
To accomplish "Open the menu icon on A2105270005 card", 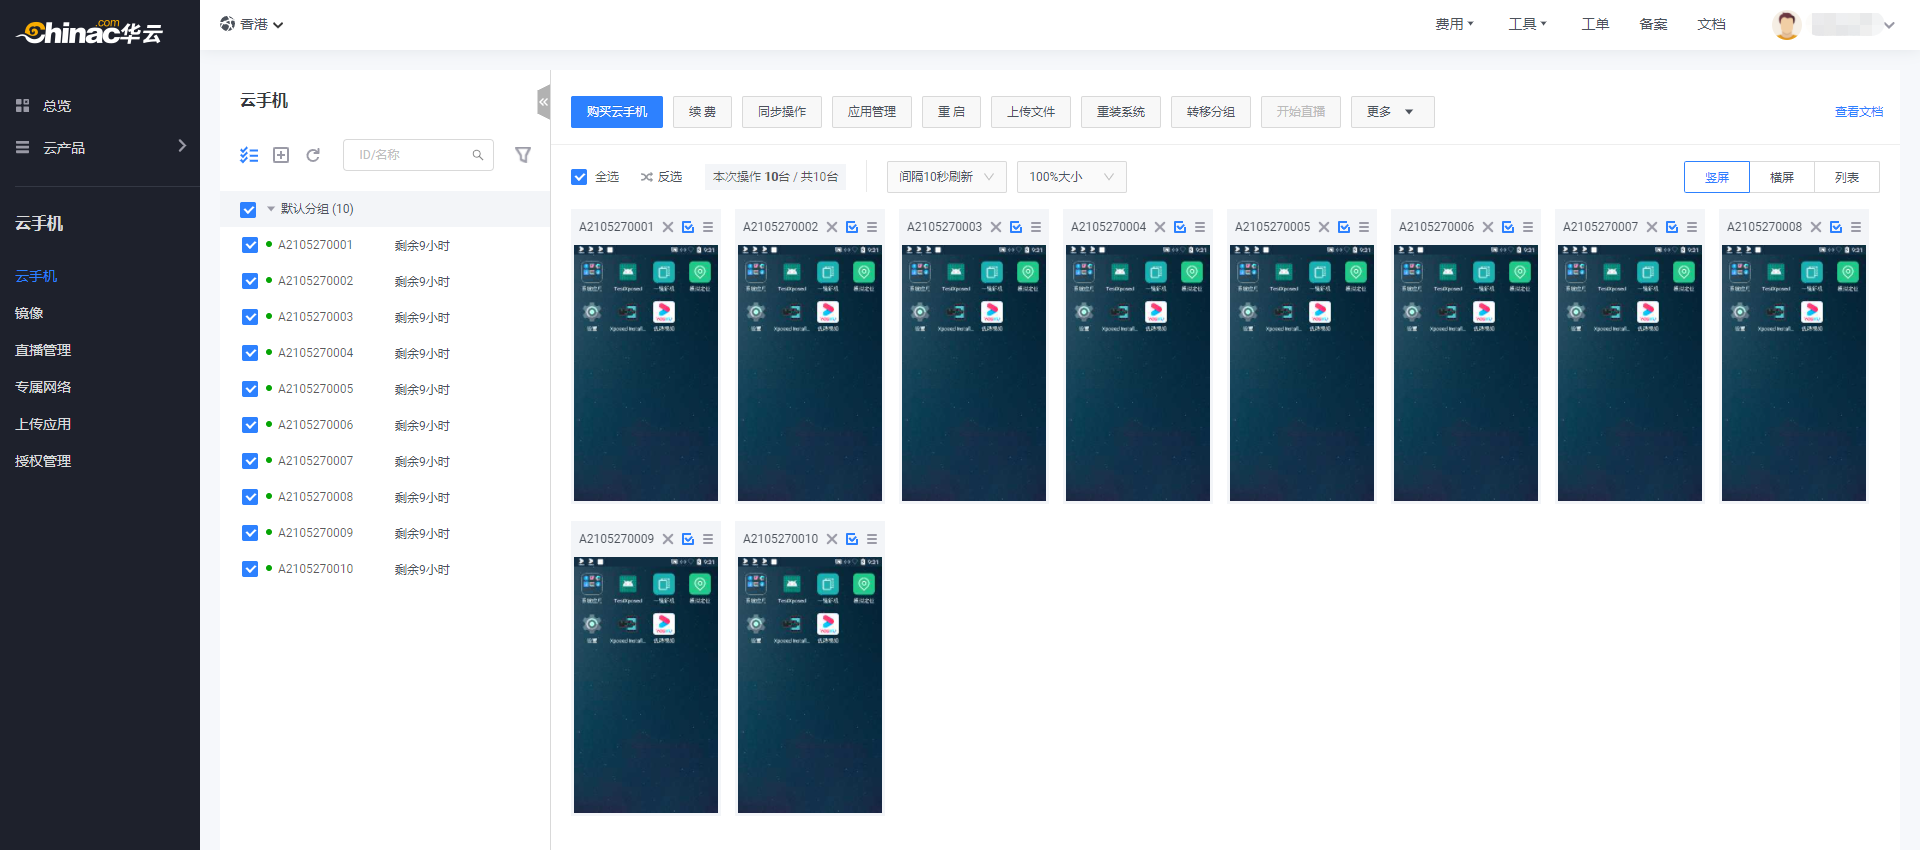I will 1364,227.
